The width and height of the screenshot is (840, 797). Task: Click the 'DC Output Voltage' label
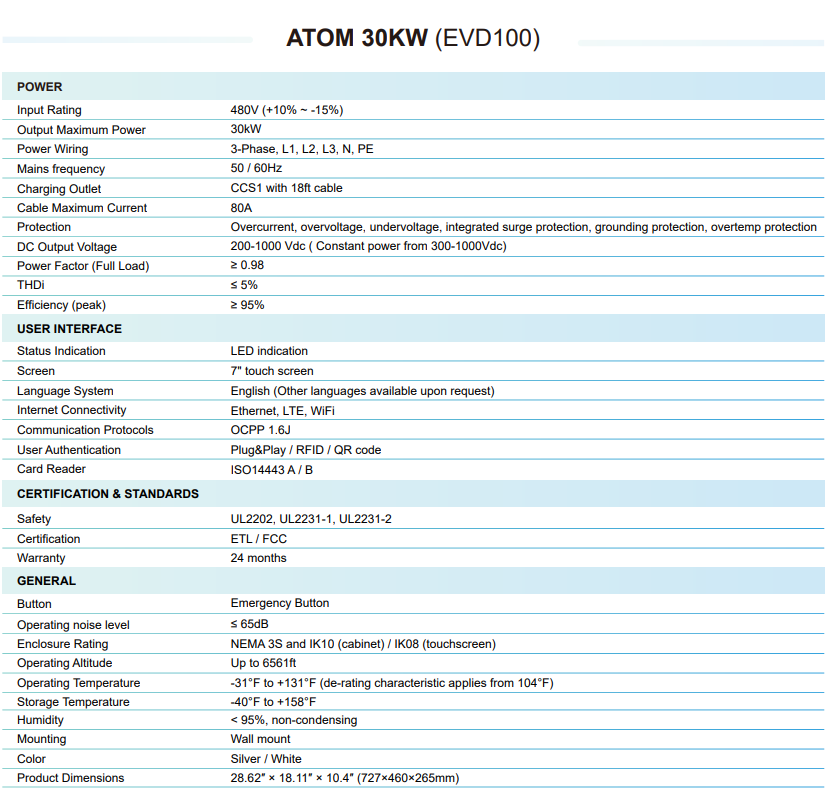pos(67,247)
